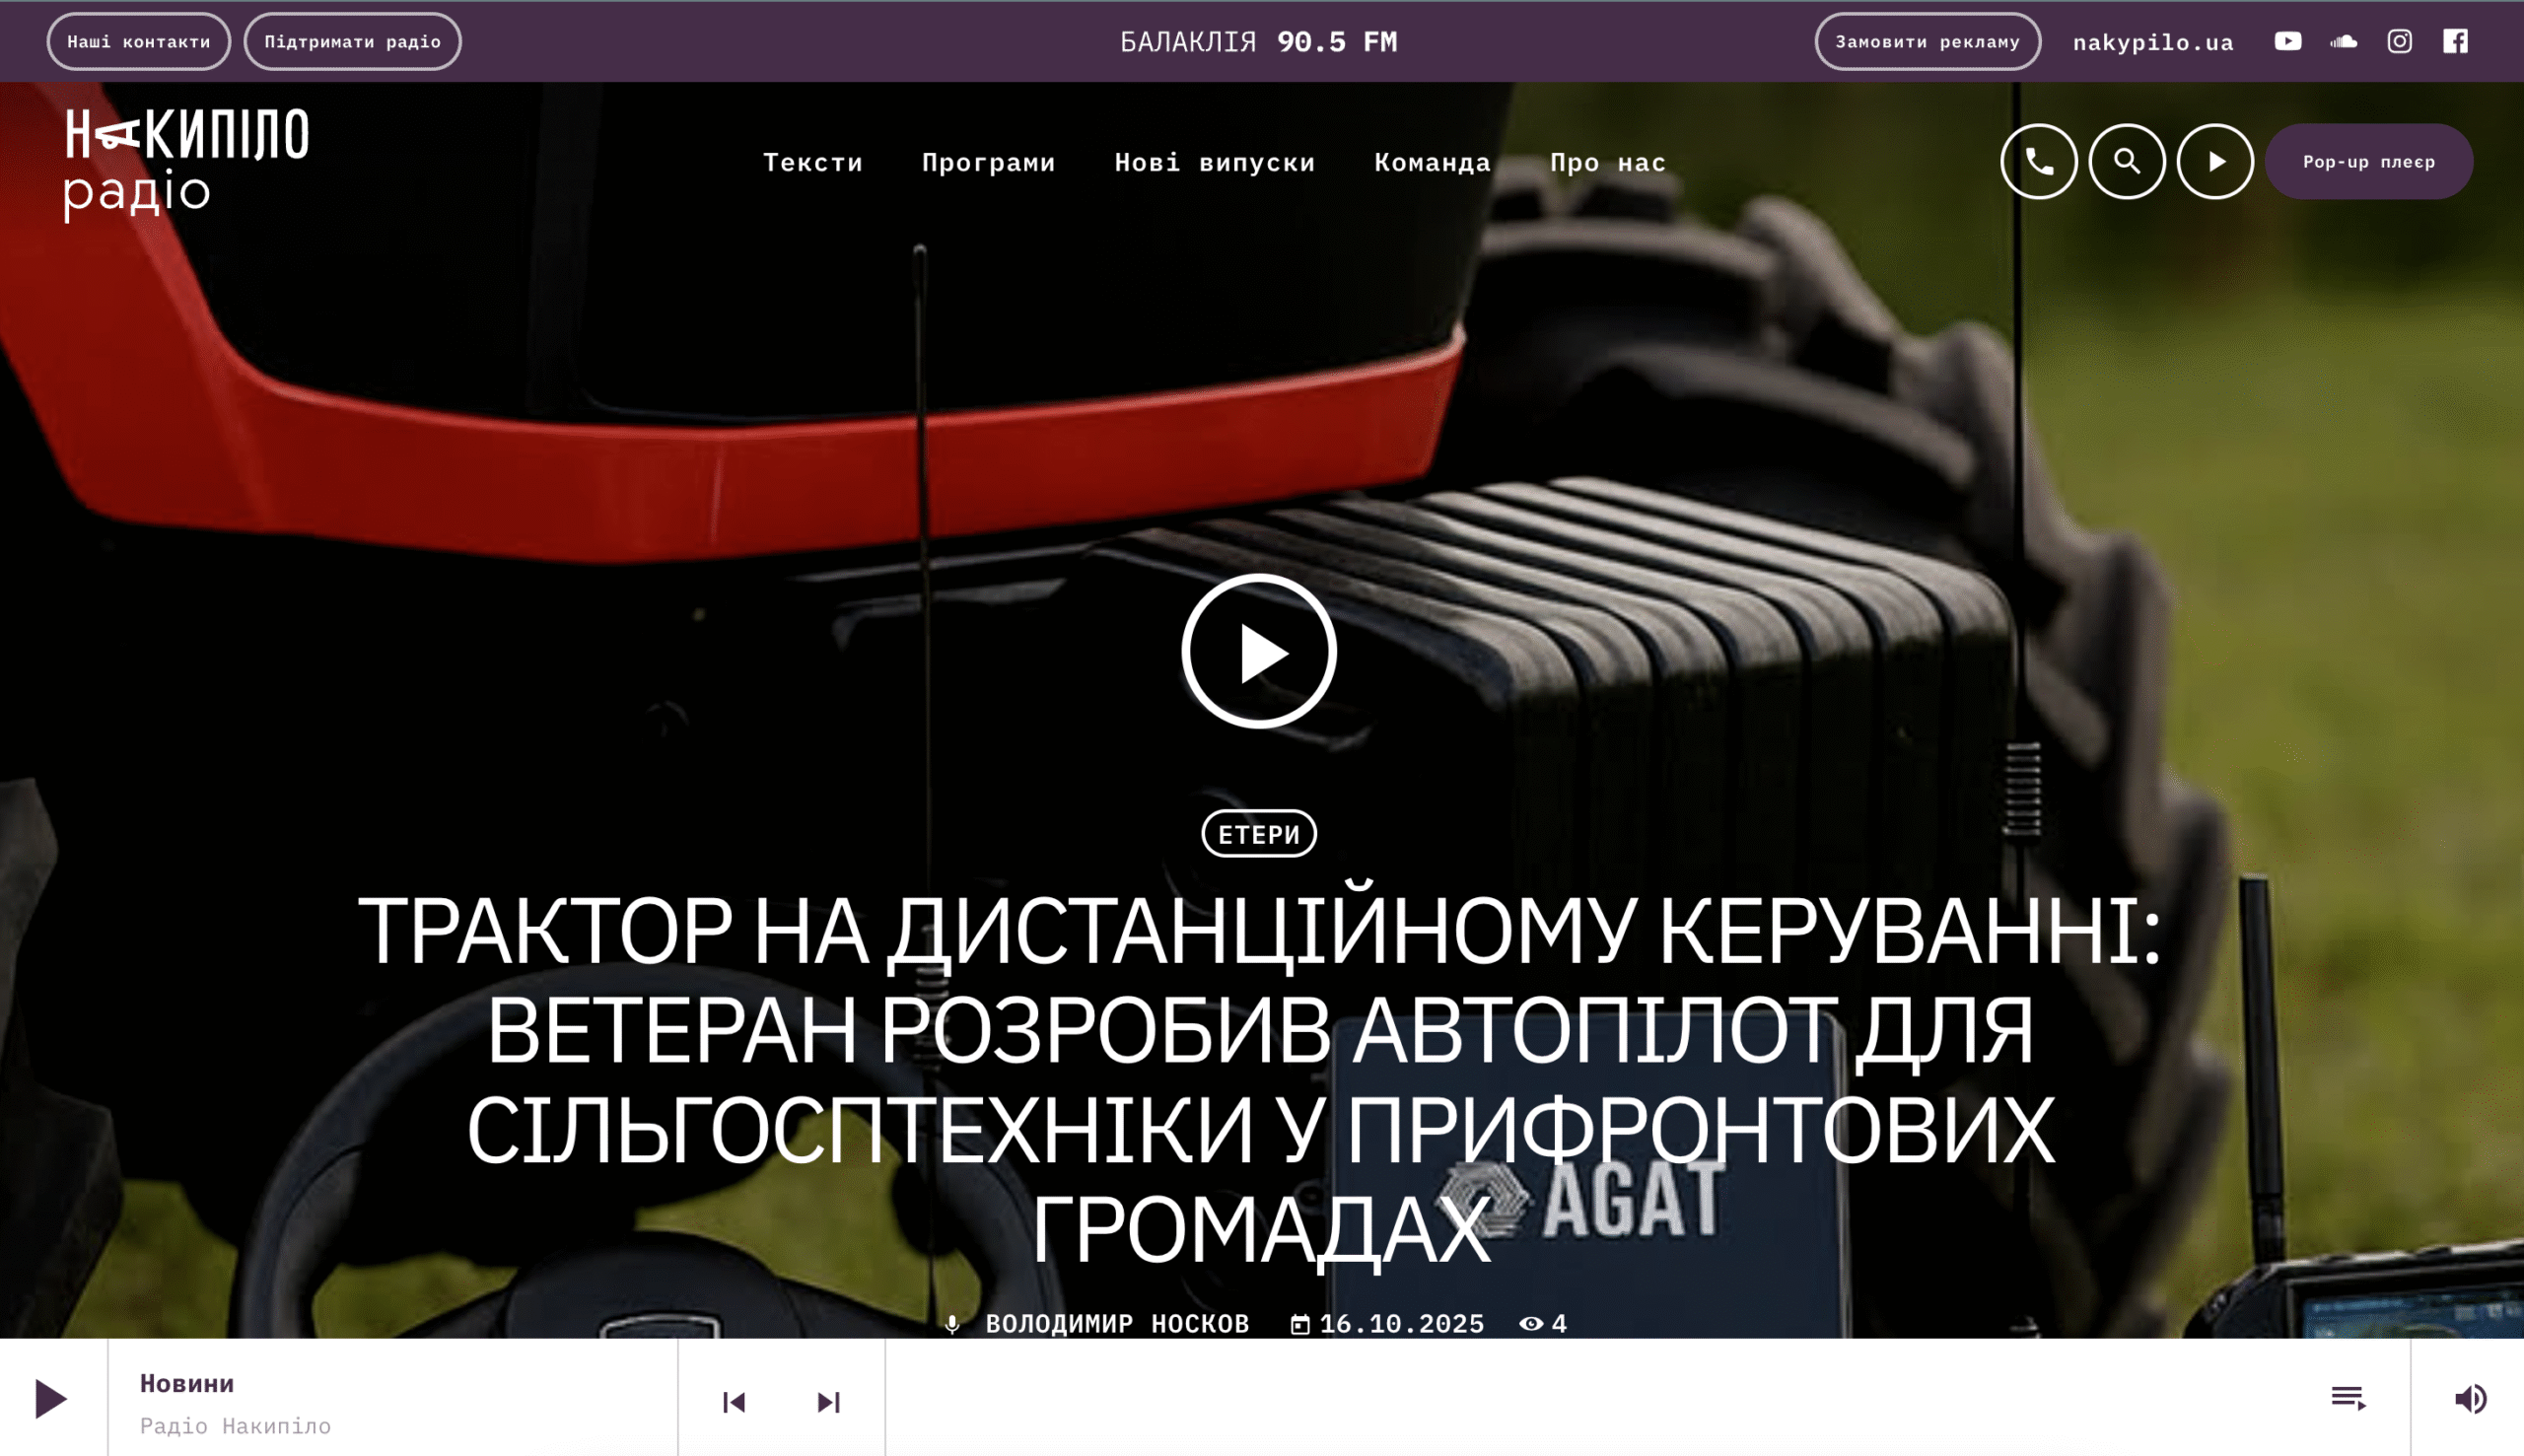Viewport: 2524px width, 1456px height.
Task: Click the Замовити рекламу button
Action: coord(1927,42)
